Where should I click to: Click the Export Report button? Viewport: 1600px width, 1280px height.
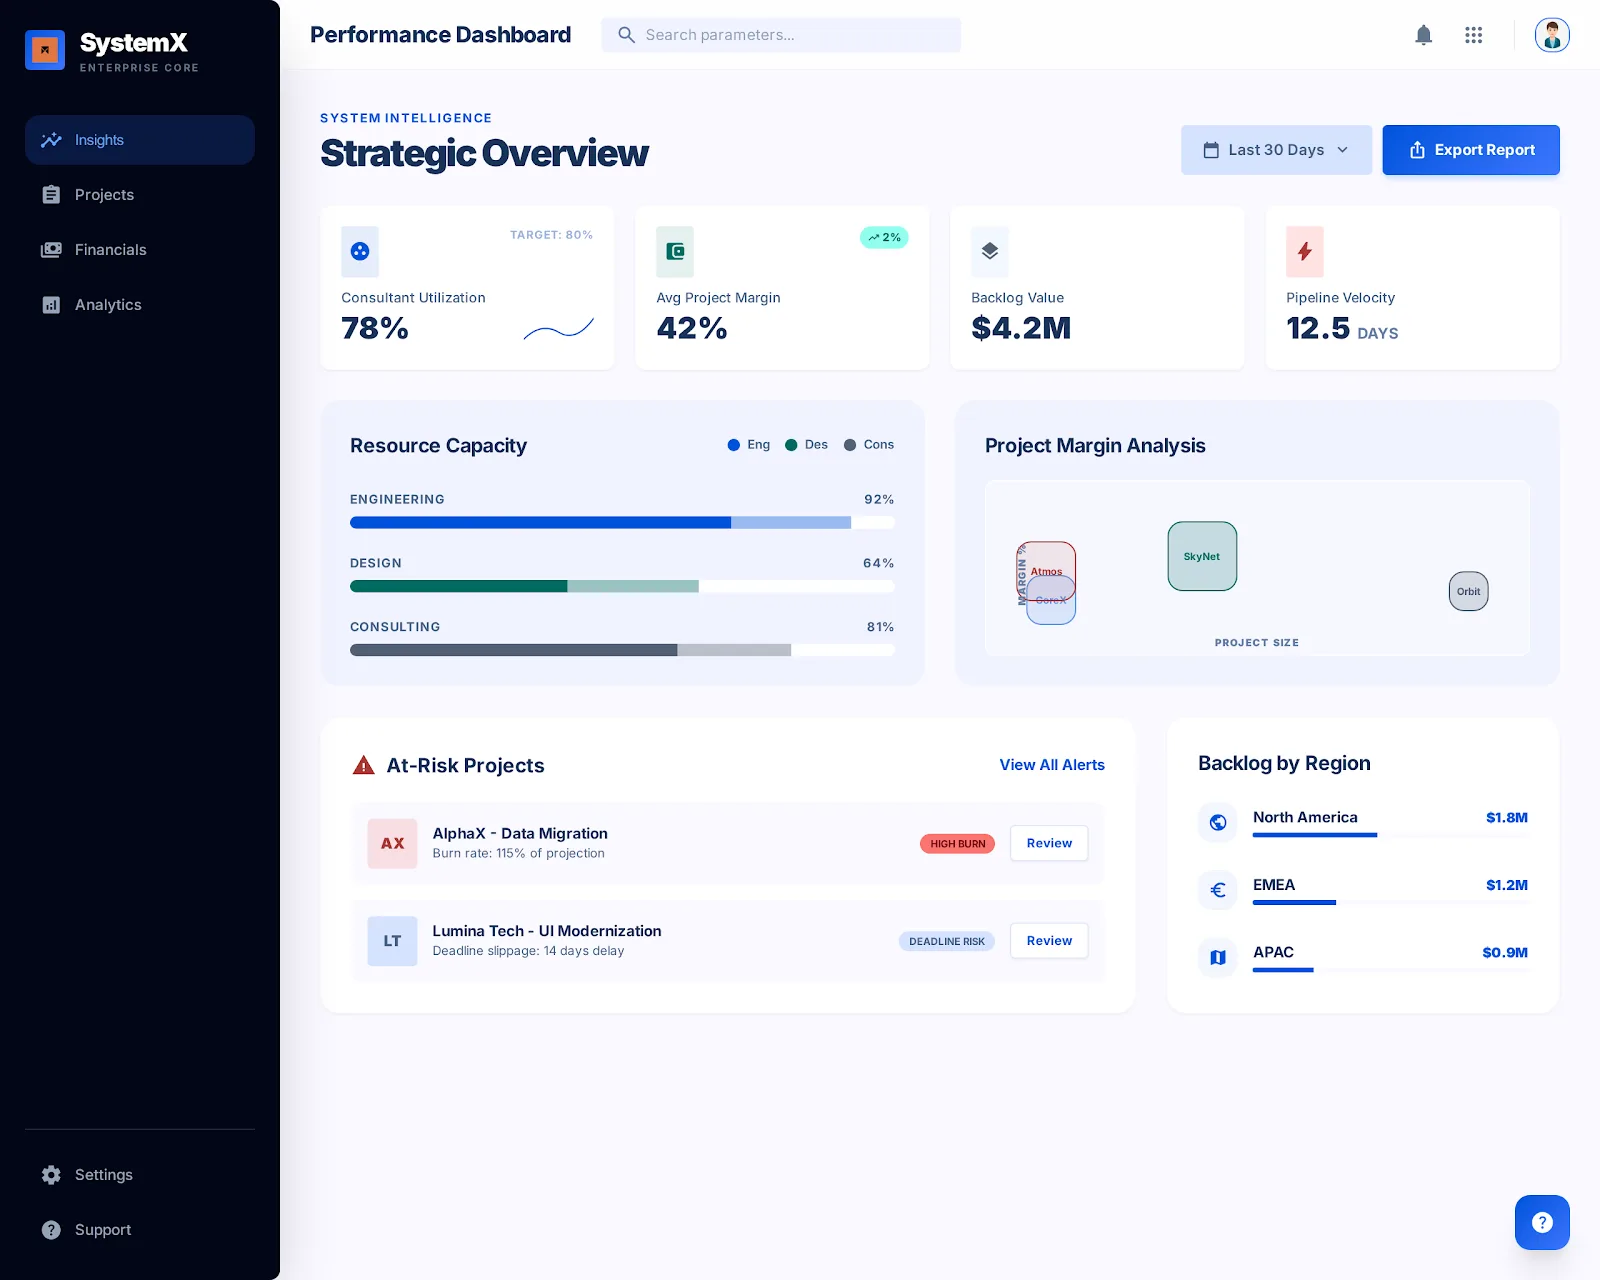(x=1471, y=150)
